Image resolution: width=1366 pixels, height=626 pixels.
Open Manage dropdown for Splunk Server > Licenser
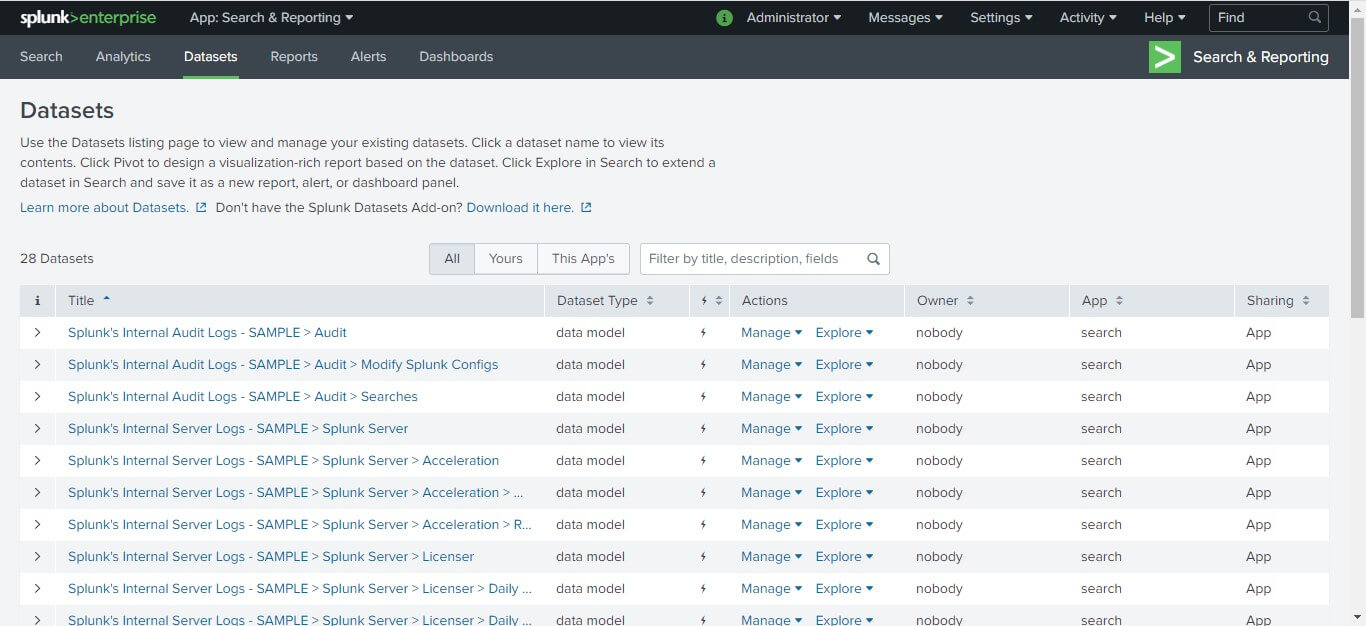(x=771, y=557)
